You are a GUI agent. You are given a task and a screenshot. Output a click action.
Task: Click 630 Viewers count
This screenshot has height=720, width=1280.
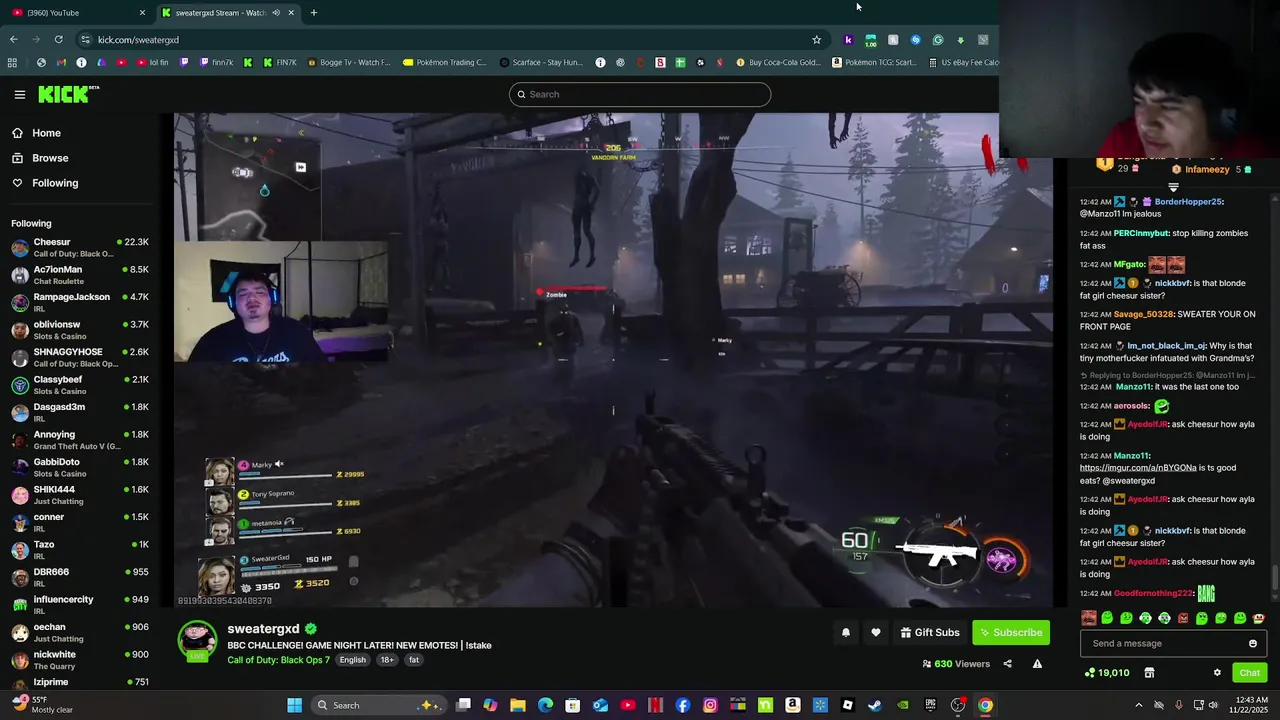click(x=955, y=664)
